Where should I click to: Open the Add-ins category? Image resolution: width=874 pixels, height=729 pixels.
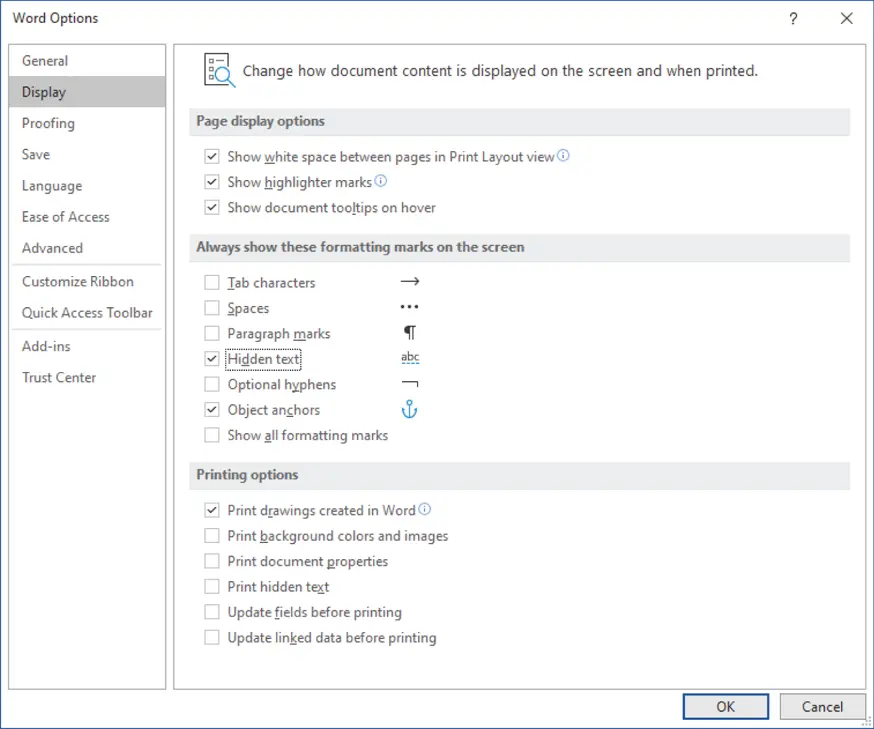(87, 346)
